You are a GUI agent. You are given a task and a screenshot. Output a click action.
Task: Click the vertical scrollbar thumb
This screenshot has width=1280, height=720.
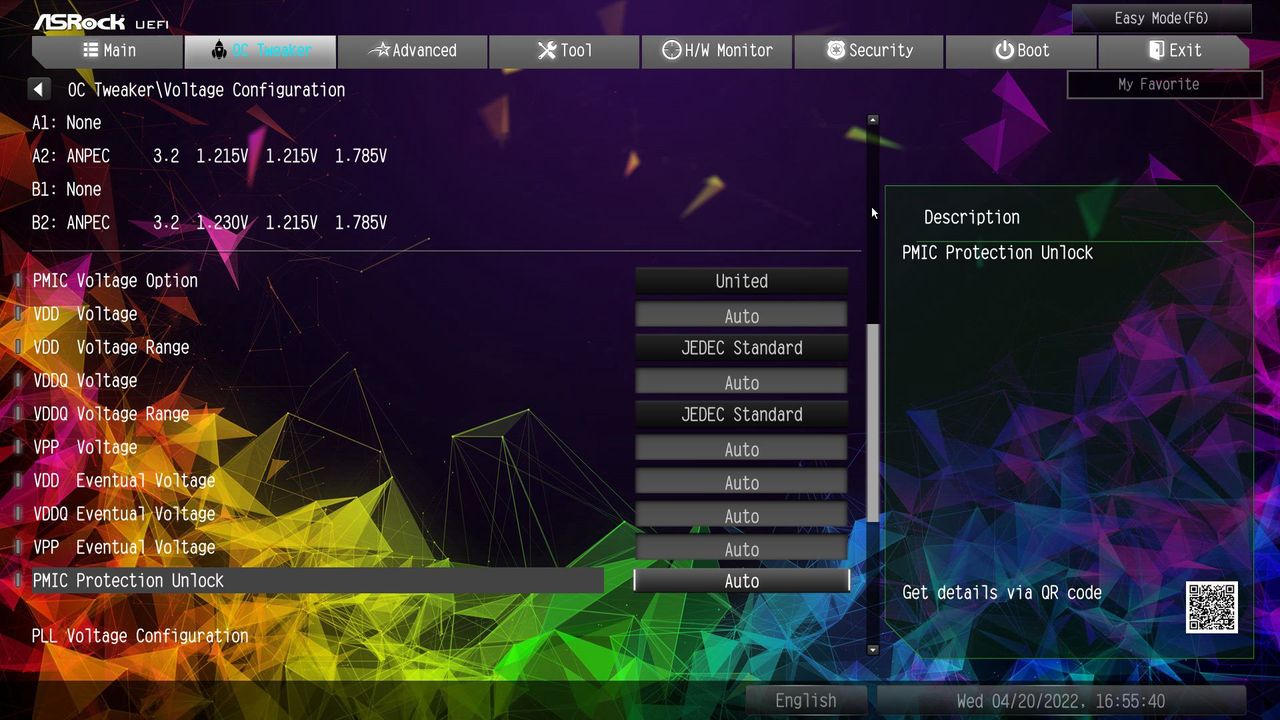tap(873, 422)
